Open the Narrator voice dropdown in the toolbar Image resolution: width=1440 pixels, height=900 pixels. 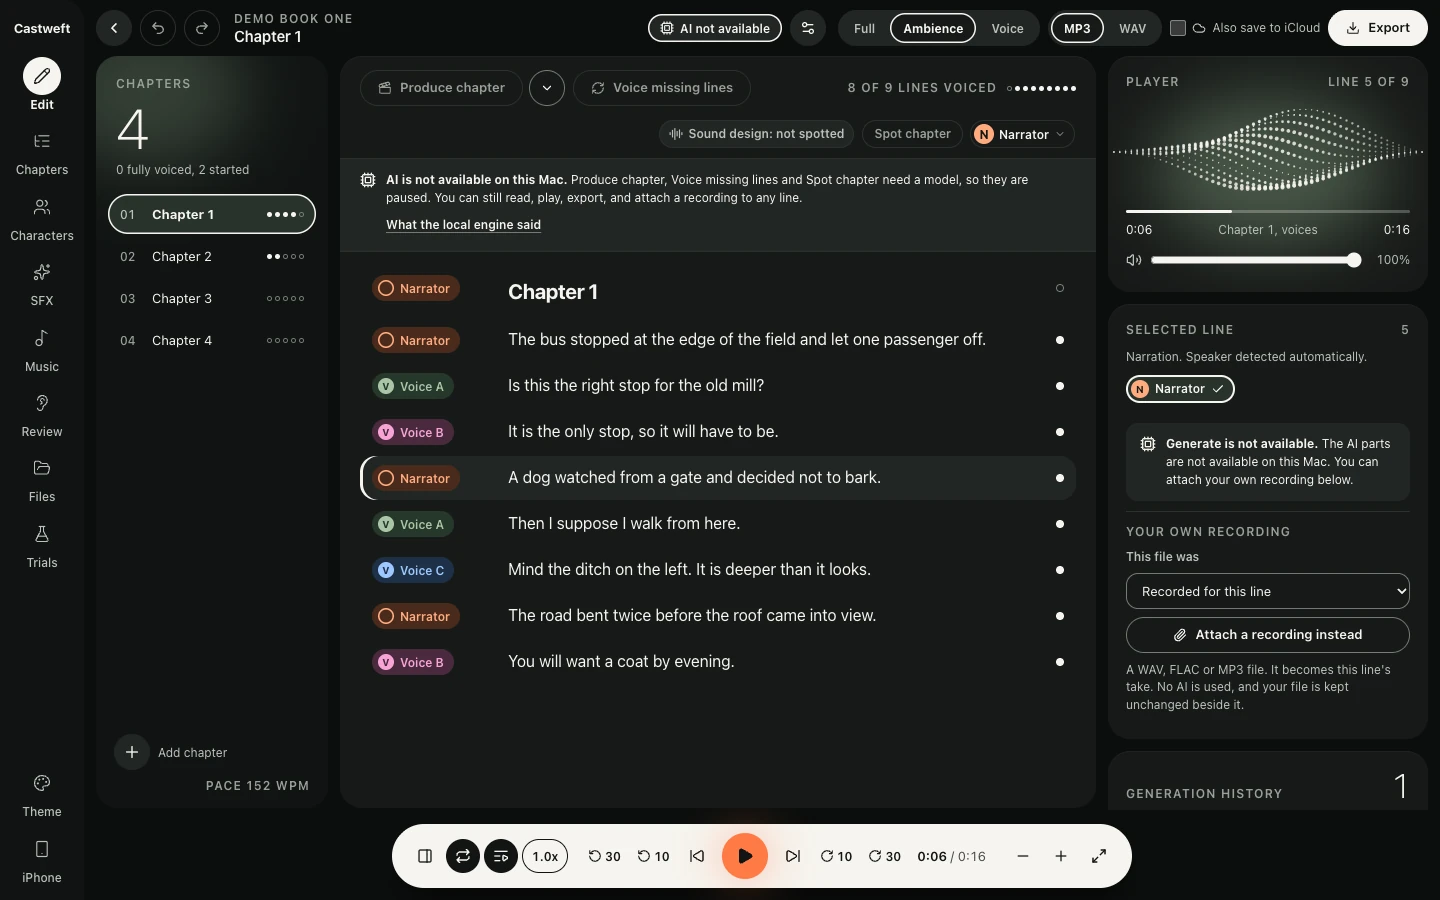[1022, 134]
